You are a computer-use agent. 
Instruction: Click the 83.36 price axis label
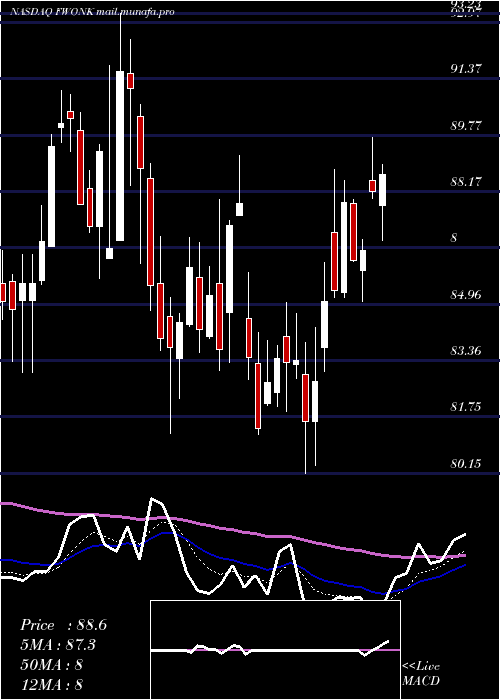pyautogui.click(x=467, y=351)
